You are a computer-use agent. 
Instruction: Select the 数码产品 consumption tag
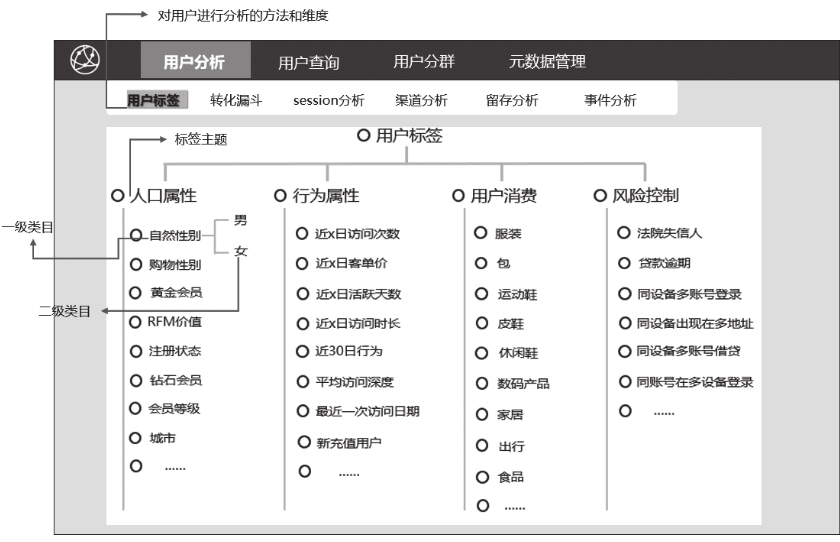pos(513,383)
